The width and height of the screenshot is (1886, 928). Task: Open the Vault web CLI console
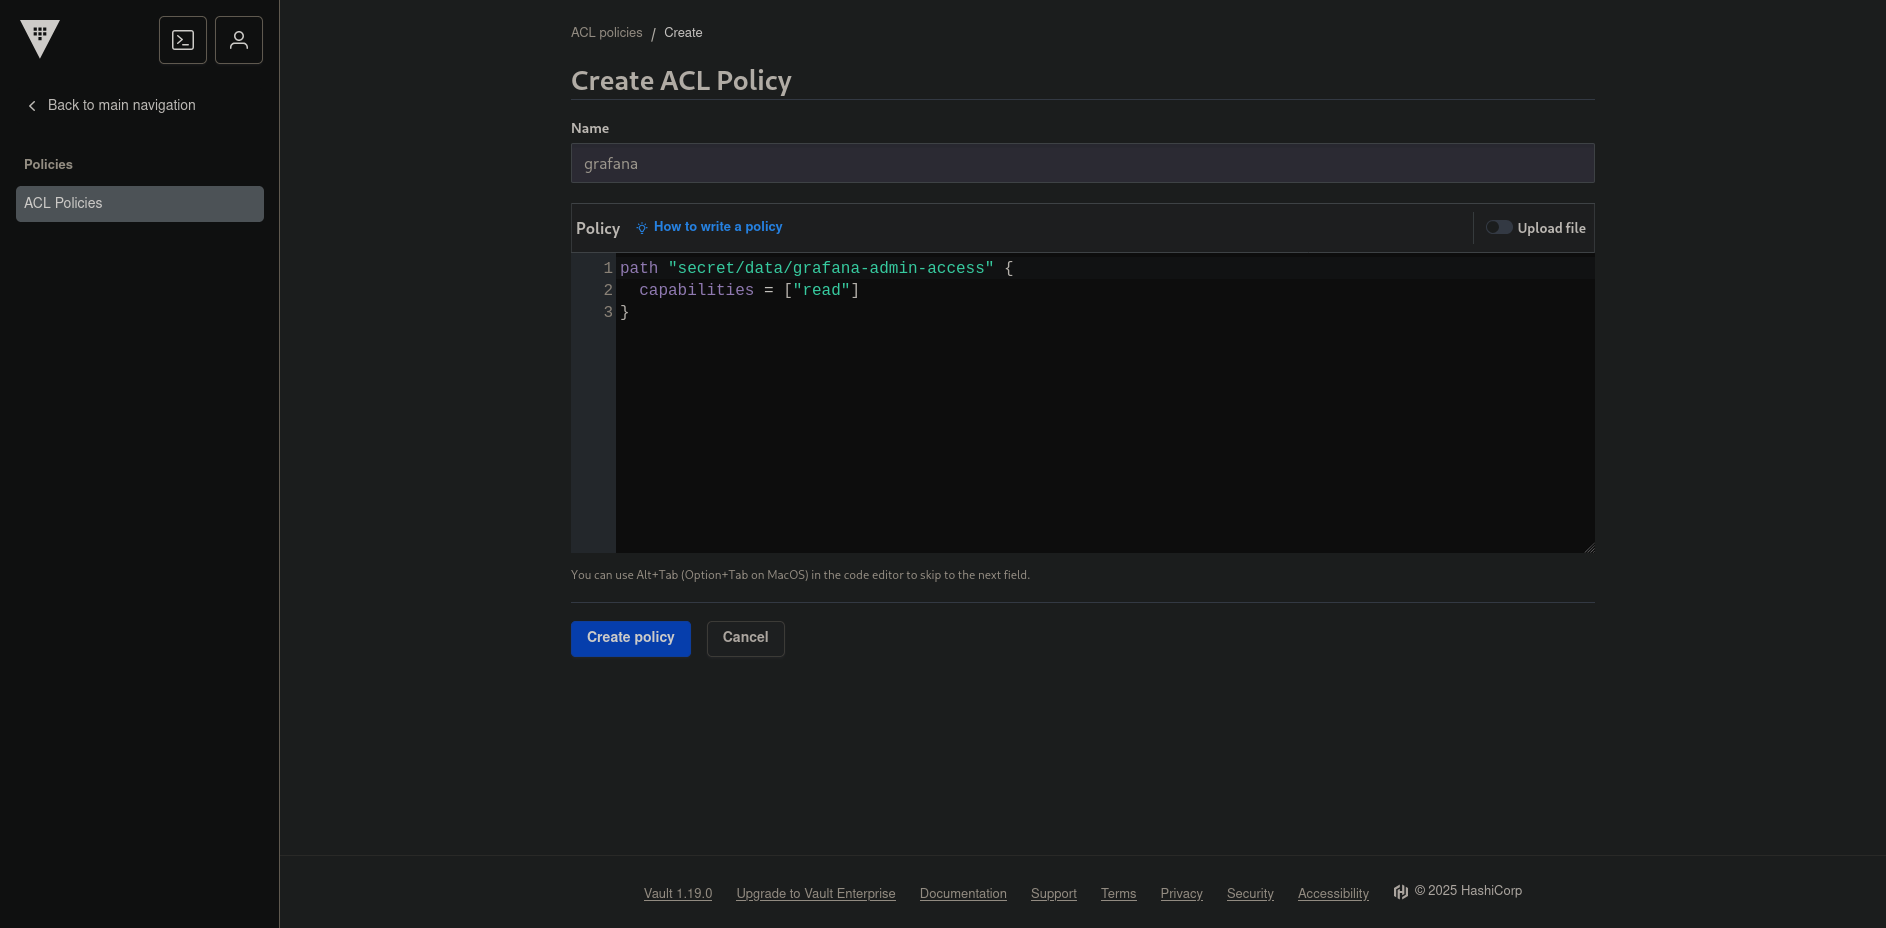click(182, 40)
